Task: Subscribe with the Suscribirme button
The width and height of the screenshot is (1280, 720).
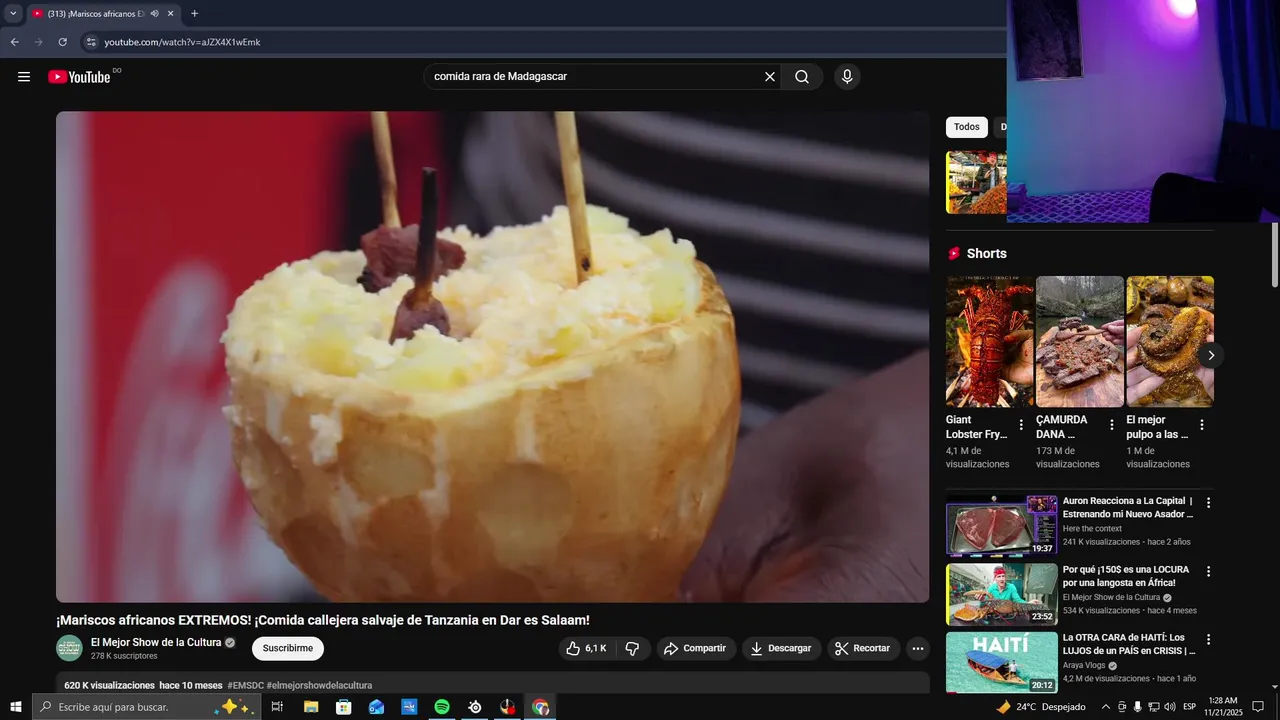Action: click(288, 648)
